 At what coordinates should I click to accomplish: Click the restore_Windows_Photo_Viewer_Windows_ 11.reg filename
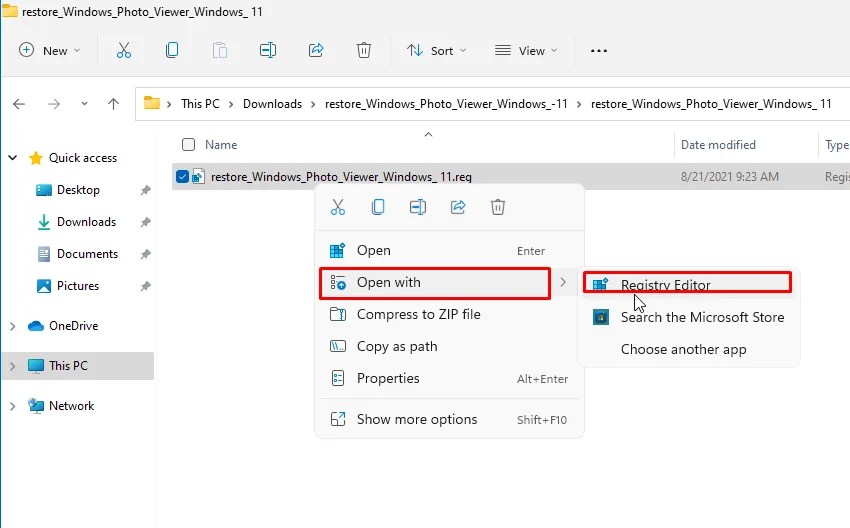[x=341, y=177]
